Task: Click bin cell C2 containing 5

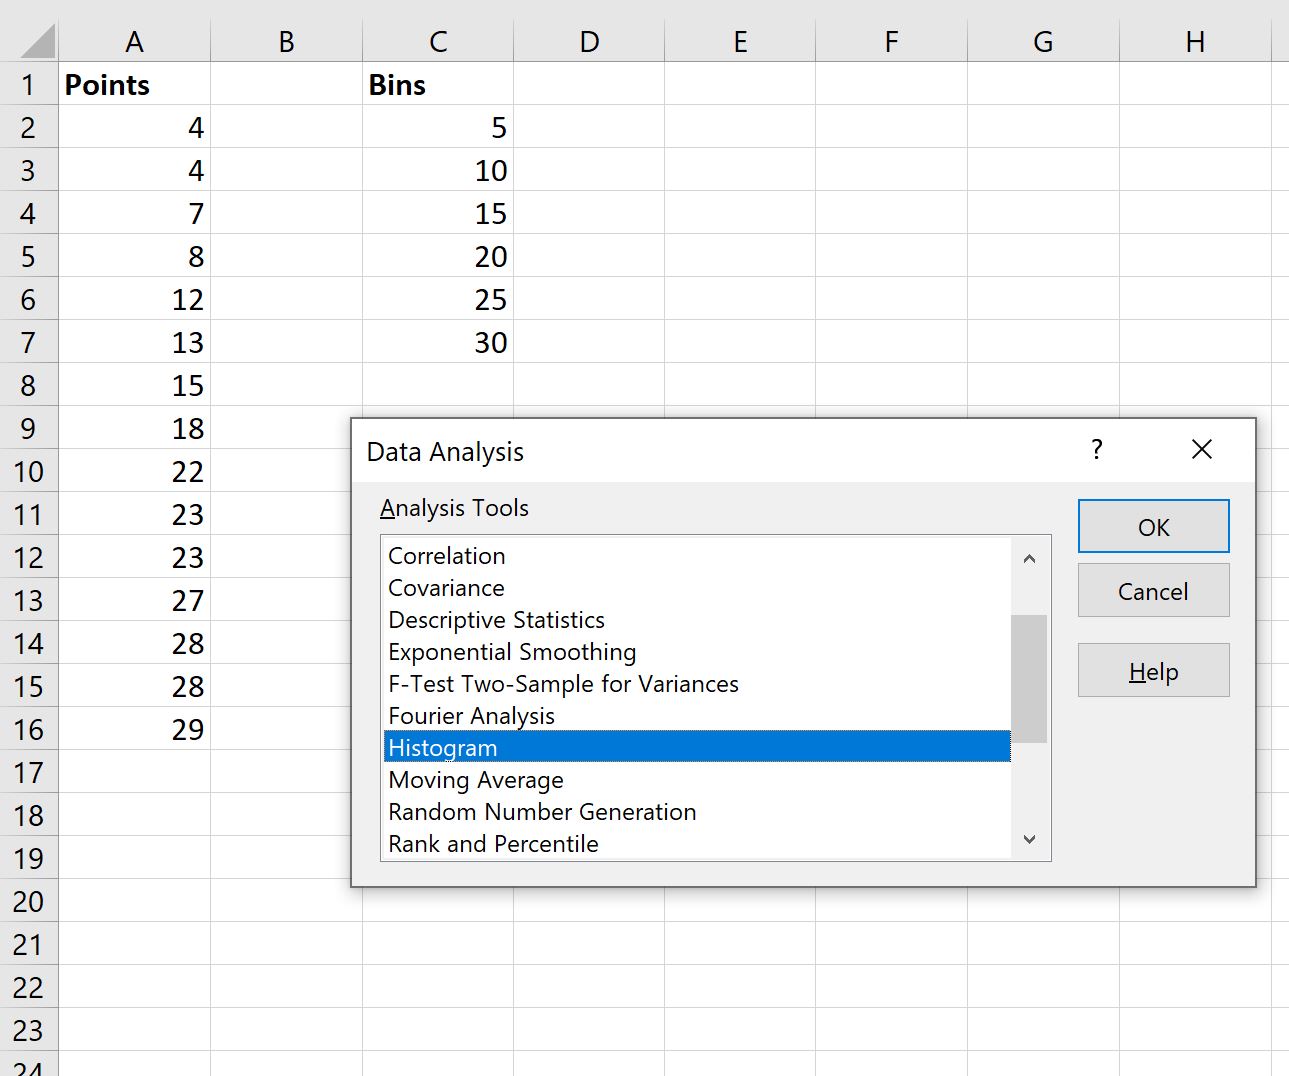Action: 438,127
